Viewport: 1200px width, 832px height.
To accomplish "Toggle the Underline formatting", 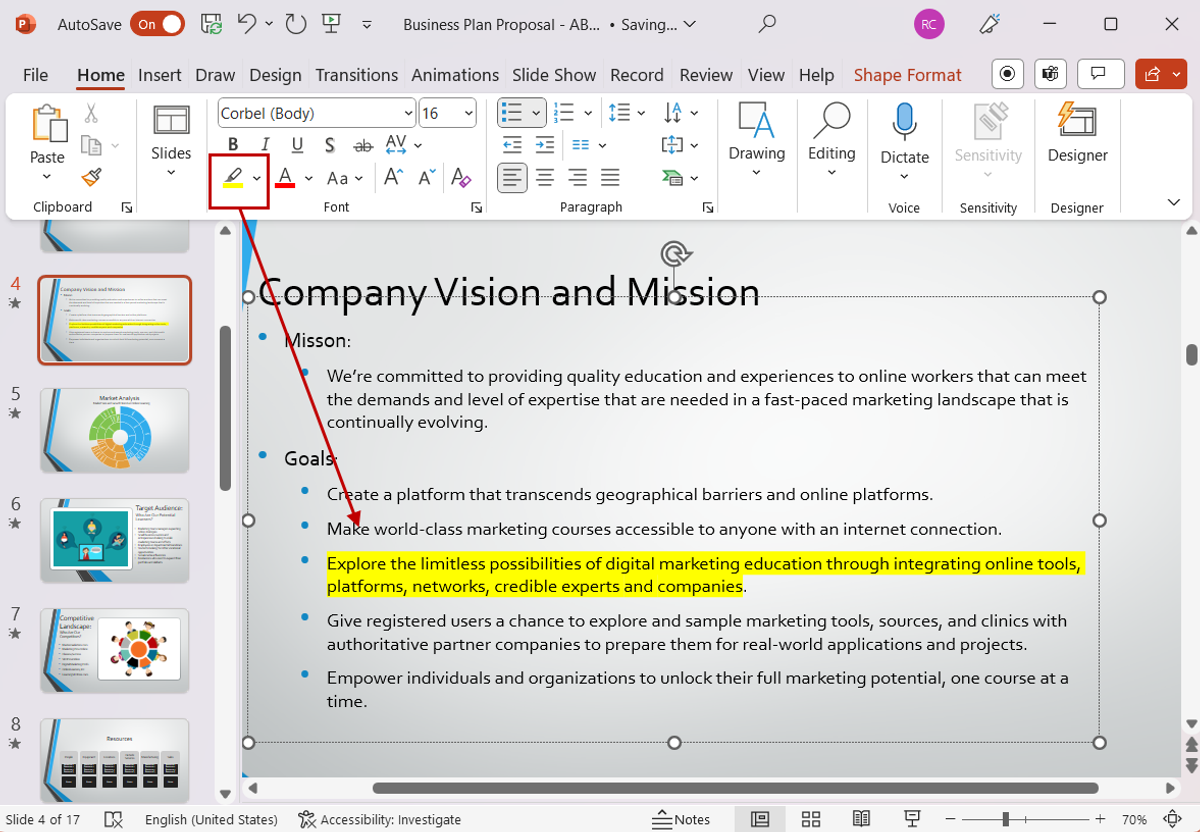I will (x=297, y=143).
